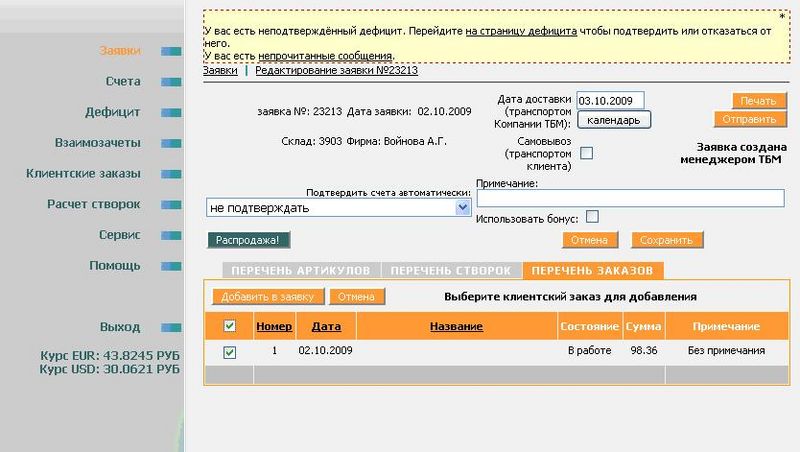Open the календарь date picker
The width and height of the screenshot is (800, 452).
(614, 120)
